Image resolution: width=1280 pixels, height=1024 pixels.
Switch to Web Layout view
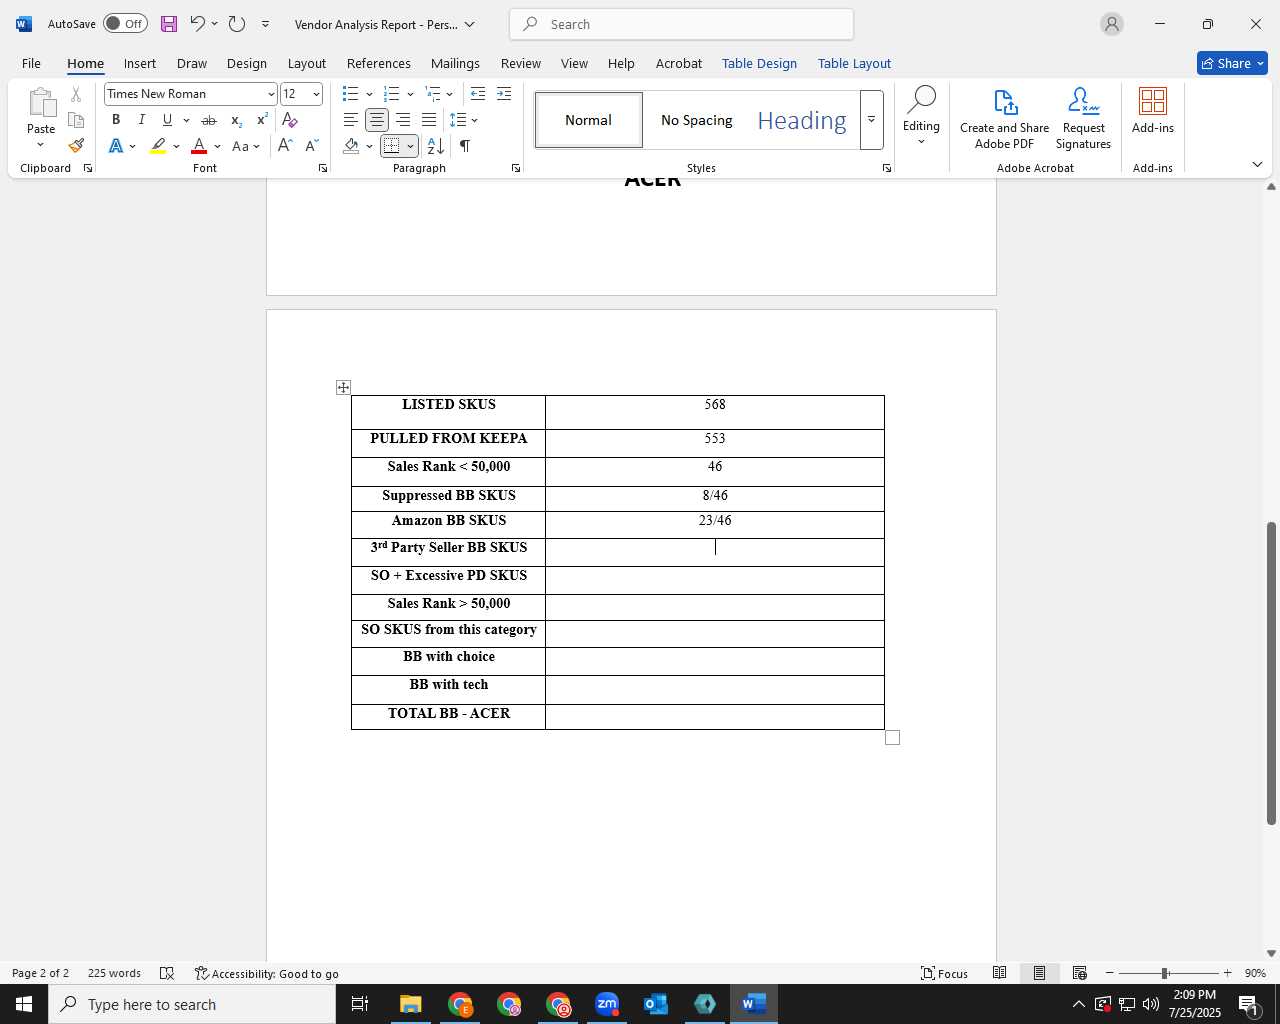[x=1080, y=973]
